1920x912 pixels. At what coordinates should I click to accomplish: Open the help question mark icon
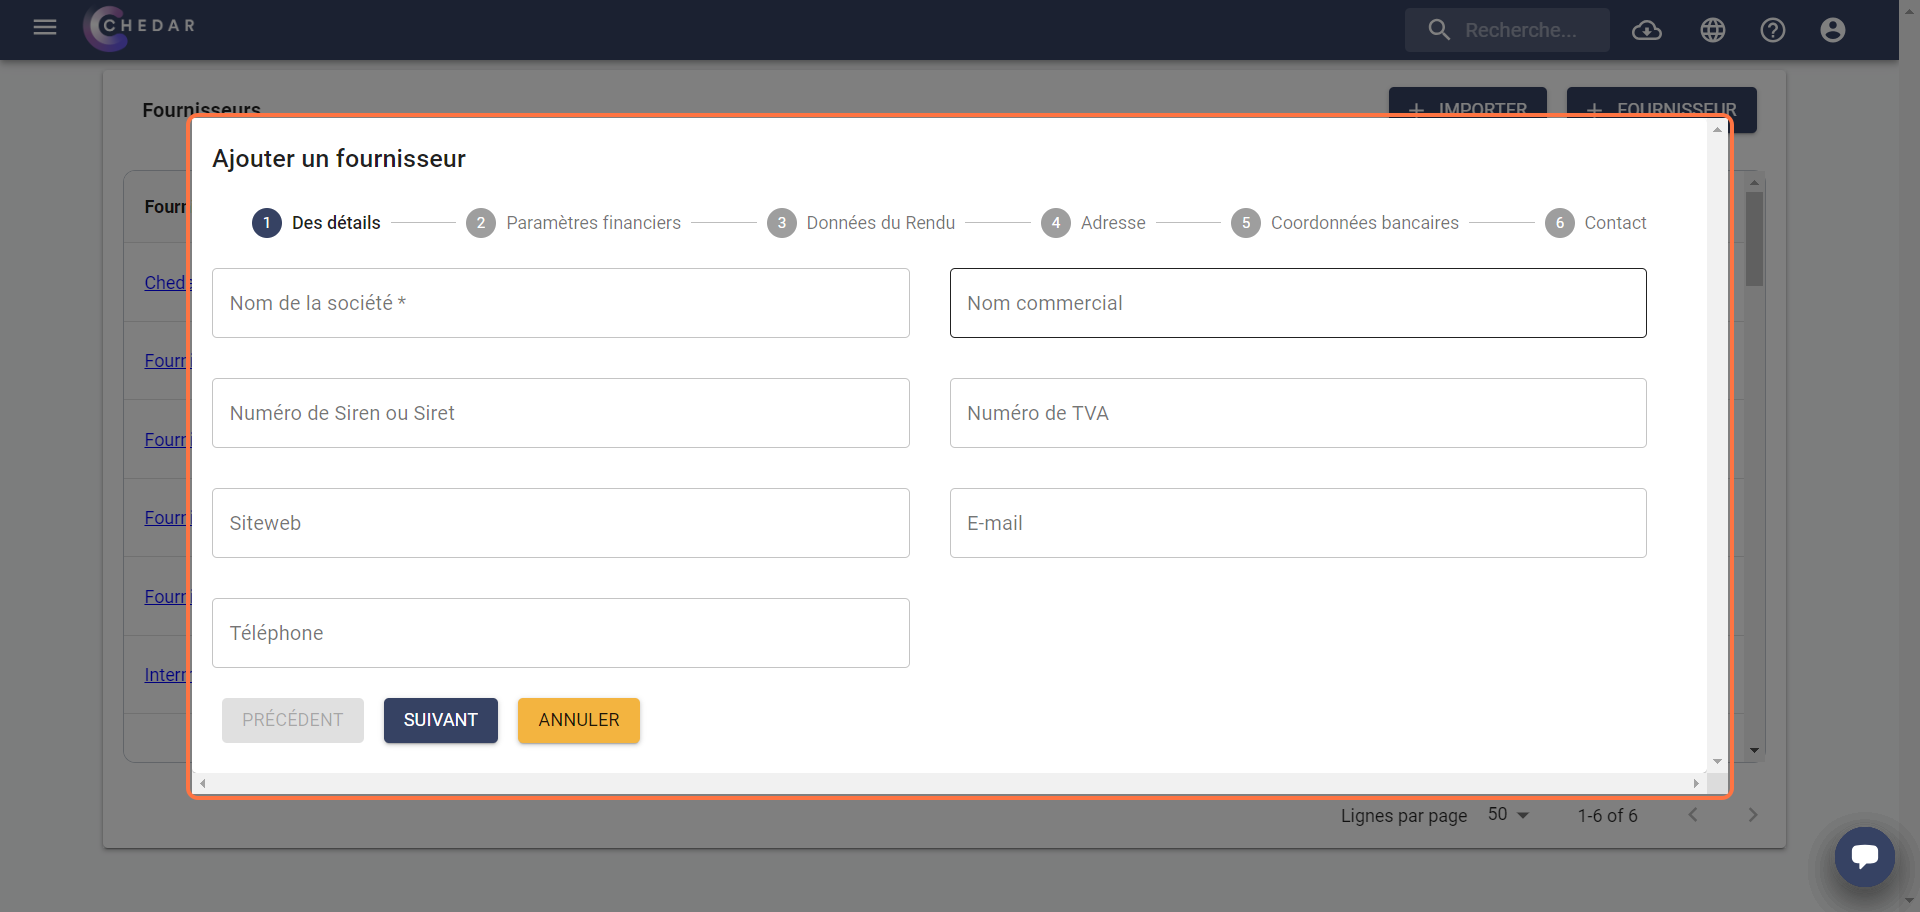pyautogui.click(x=1773, y=30)
